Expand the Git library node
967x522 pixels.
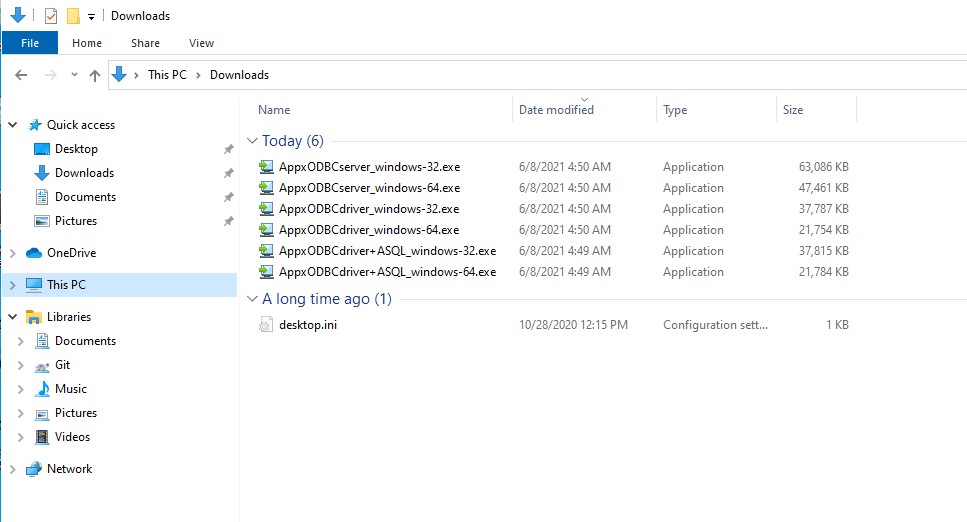pyautogui.click(x=20, y=365)
